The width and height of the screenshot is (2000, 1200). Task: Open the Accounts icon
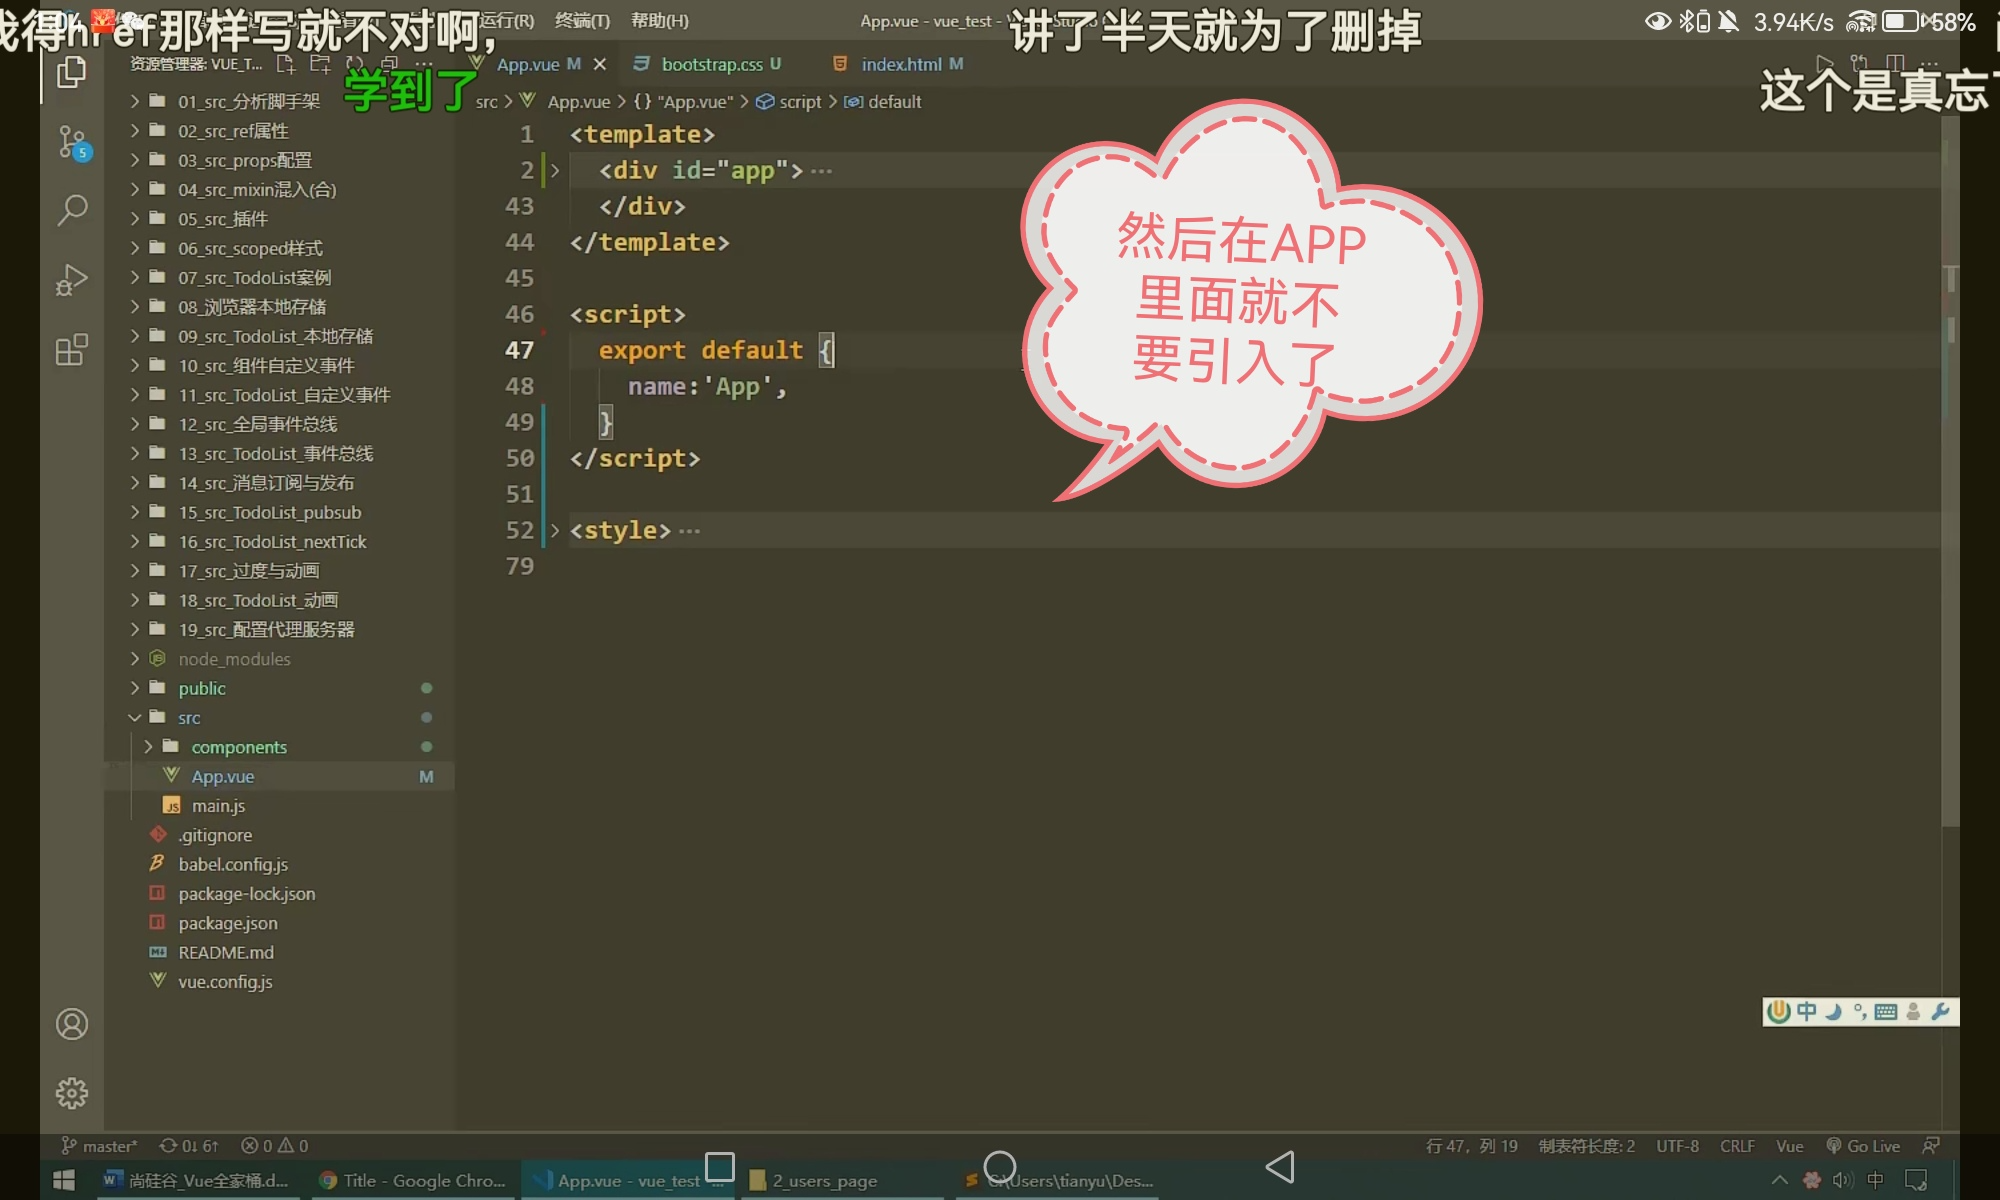[x=72, y=1024]
